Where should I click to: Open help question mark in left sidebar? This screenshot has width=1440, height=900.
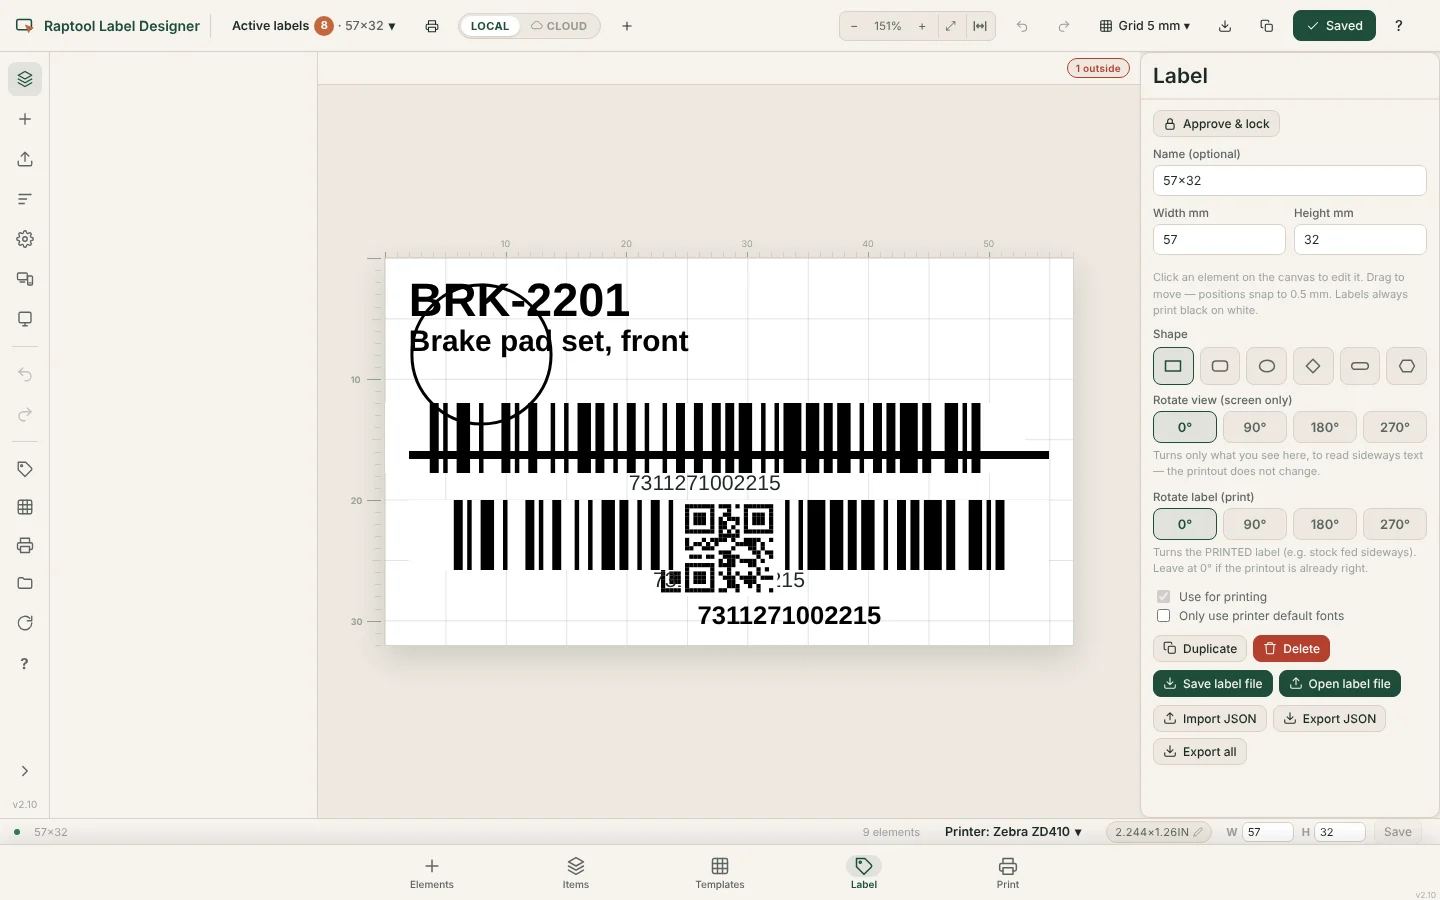(x=25, y=663)
